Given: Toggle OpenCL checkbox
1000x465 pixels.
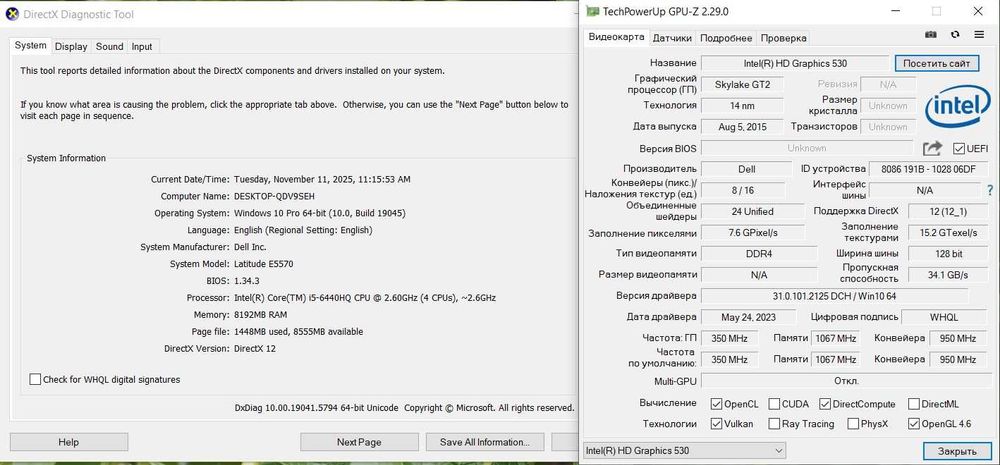Looking at the screenshot, I should click(716, 404).
